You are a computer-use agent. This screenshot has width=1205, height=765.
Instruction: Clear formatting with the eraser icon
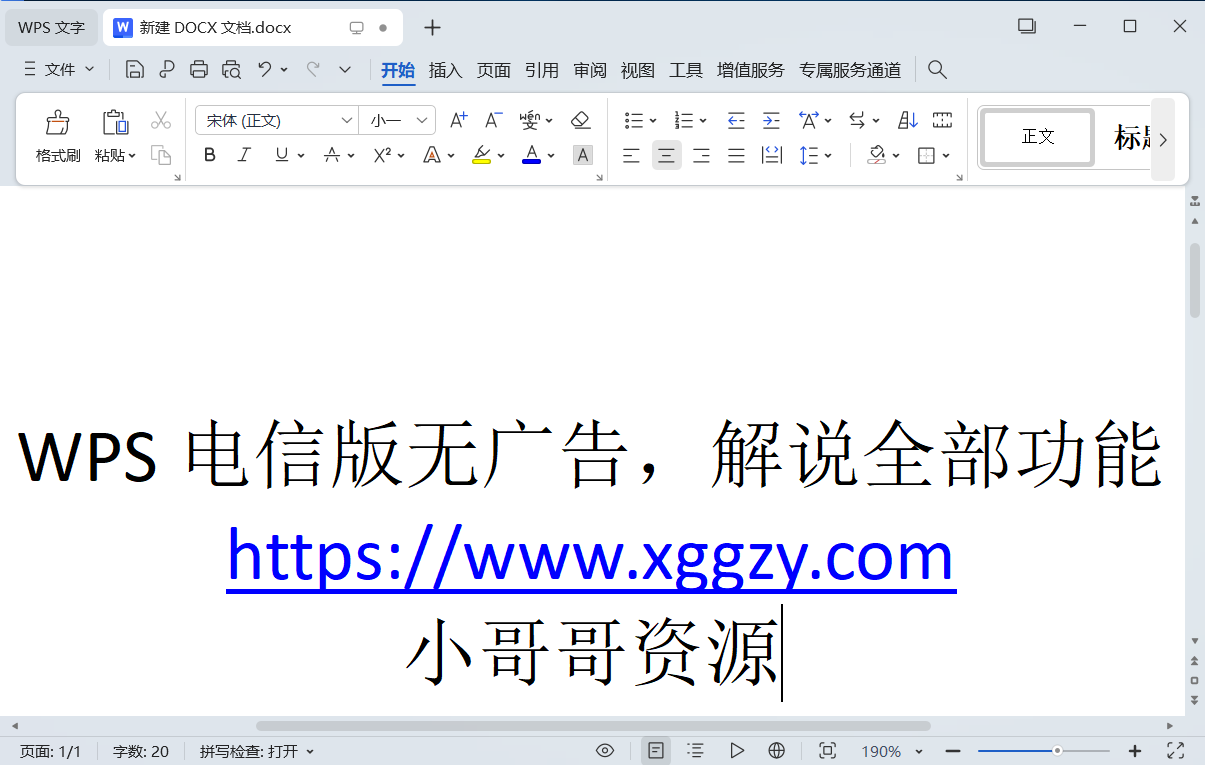pyautogui.click(x=581, y=121)
